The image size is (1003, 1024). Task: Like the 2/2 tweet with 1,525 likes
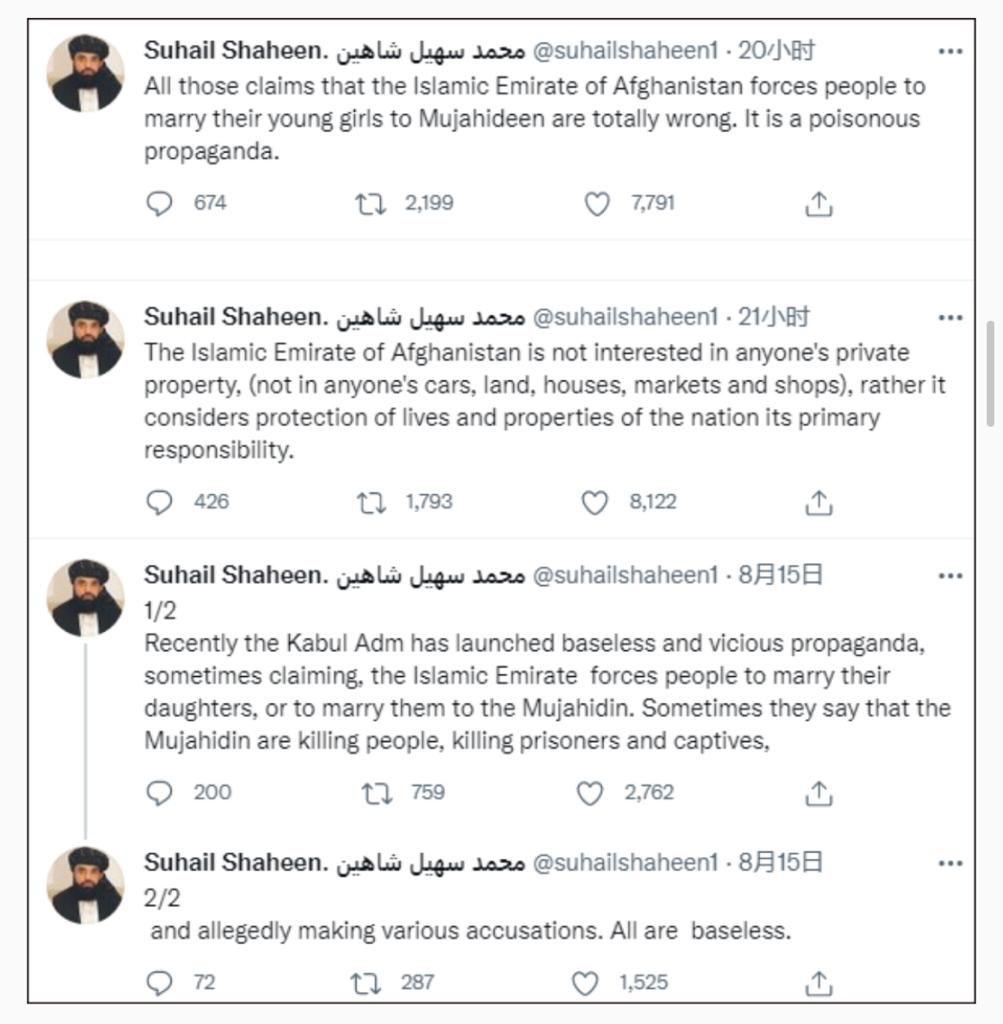tap(584, 984)
